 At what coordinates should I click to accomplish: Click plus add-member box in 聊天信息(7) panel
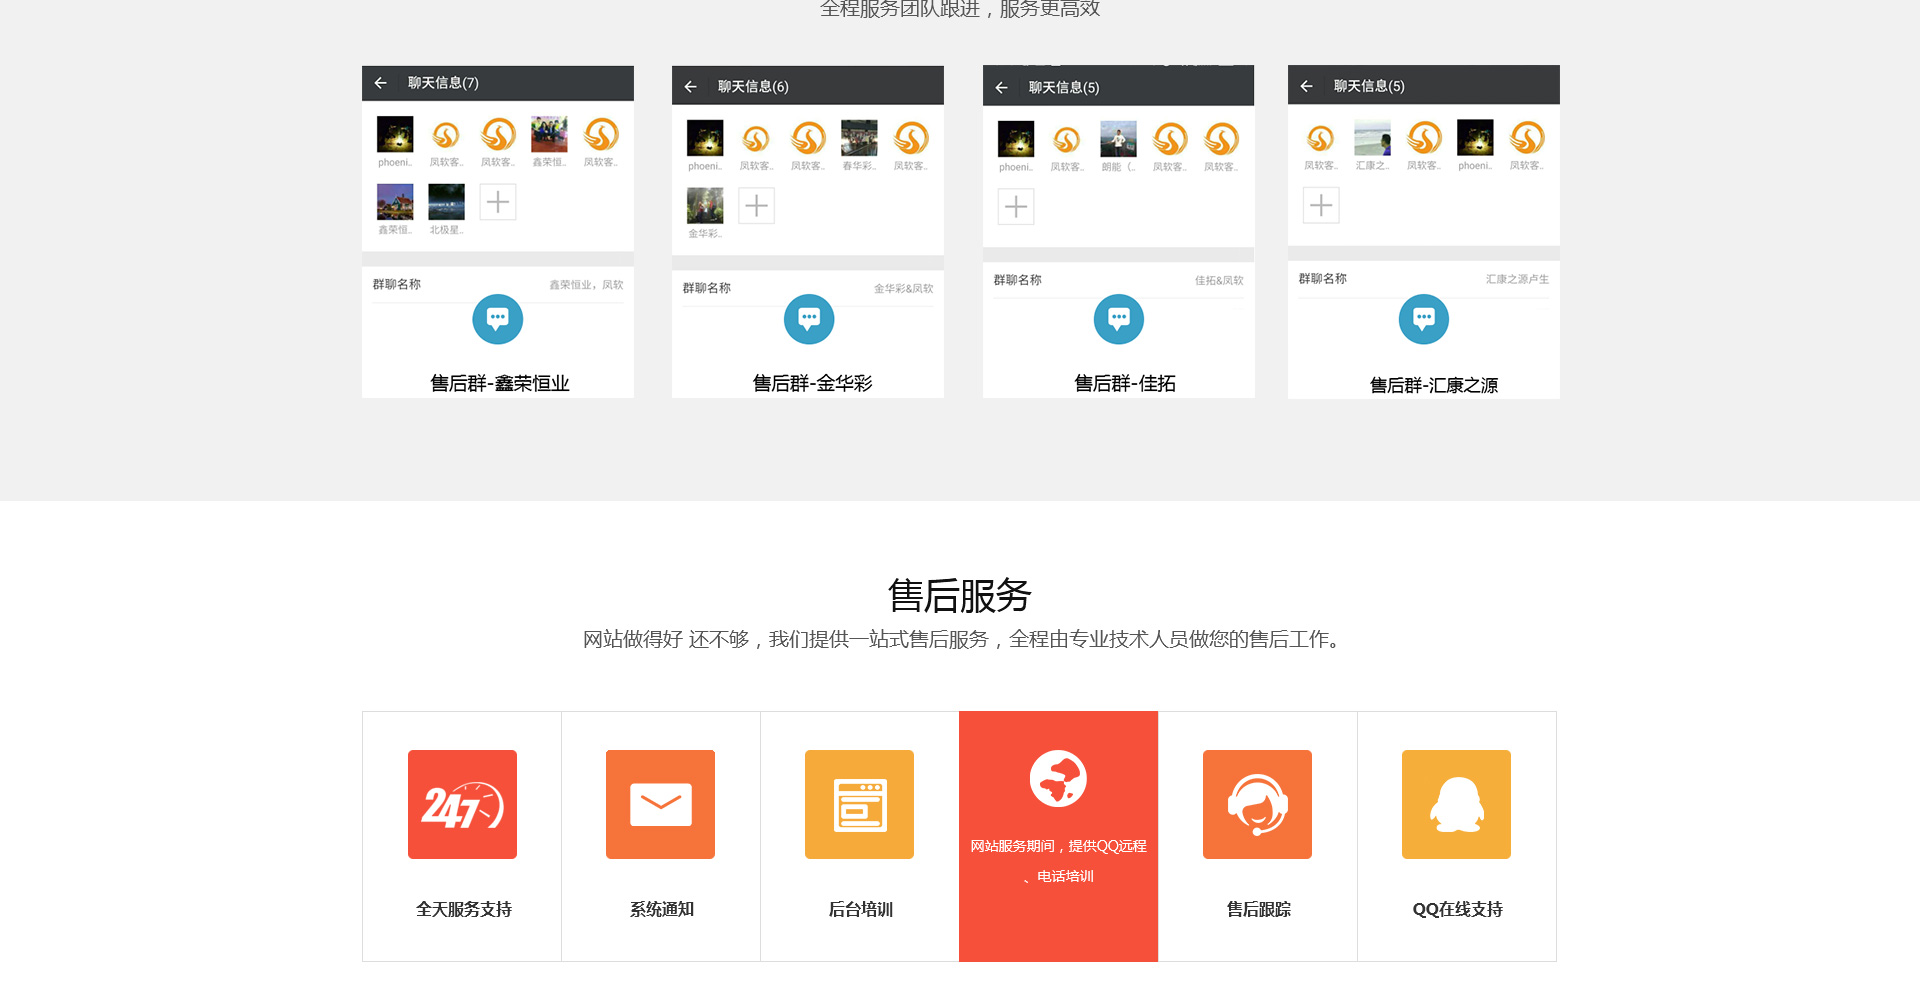[497, 202]
